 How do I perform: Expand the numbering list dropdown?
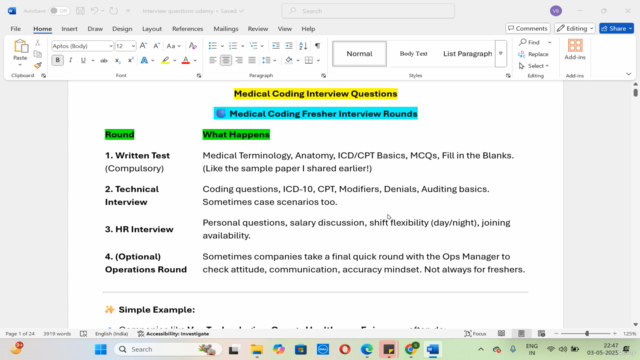tap(242, 46)
